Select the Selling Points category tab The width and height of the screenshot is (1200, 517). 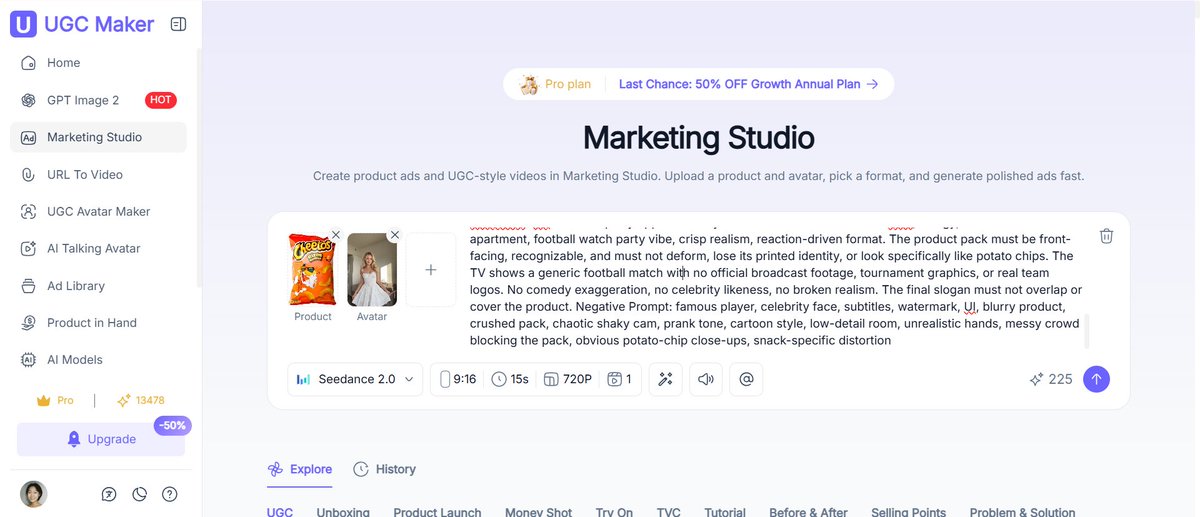[x=908, y=512]
